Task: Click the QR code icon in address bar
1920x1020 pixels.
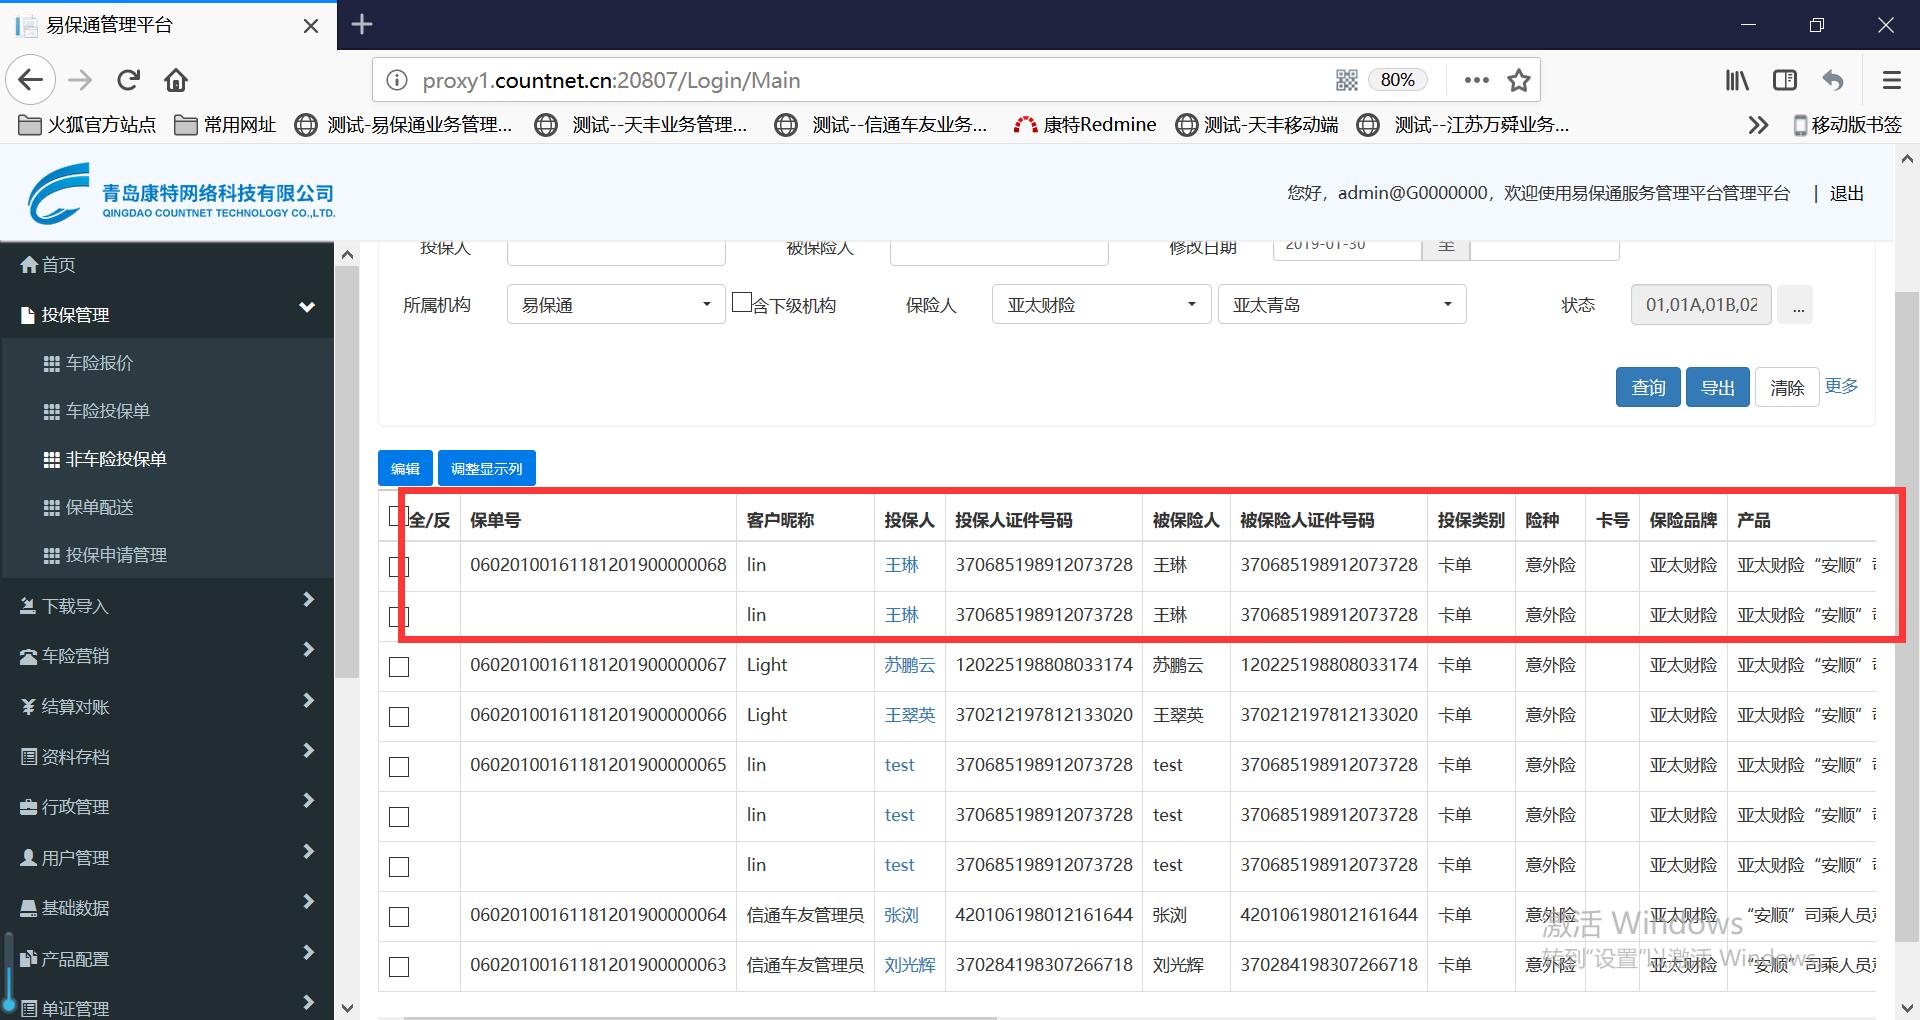Action: pyautogui.click(x=1347, y=80)
